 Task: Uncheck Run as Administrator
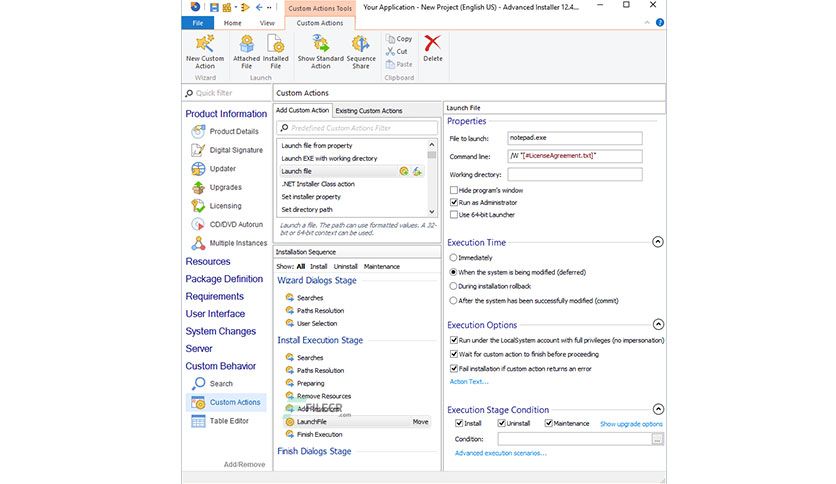(454, 202)
